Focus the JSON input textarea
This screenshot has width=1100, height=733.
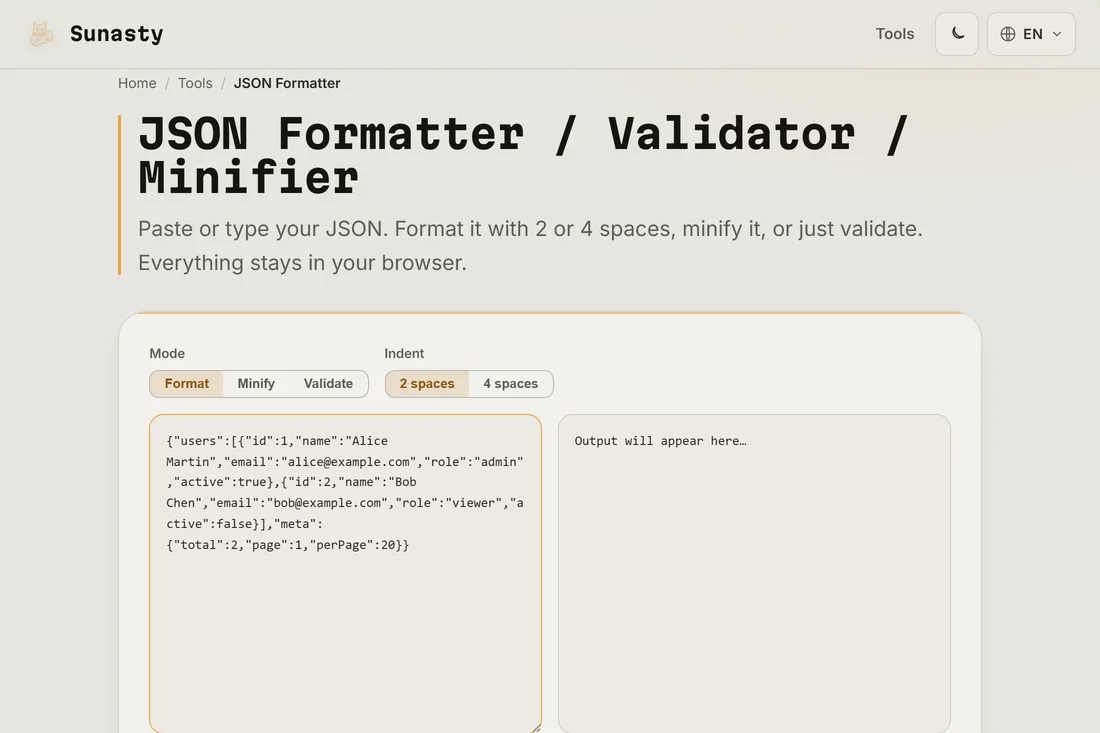[345, 574]
